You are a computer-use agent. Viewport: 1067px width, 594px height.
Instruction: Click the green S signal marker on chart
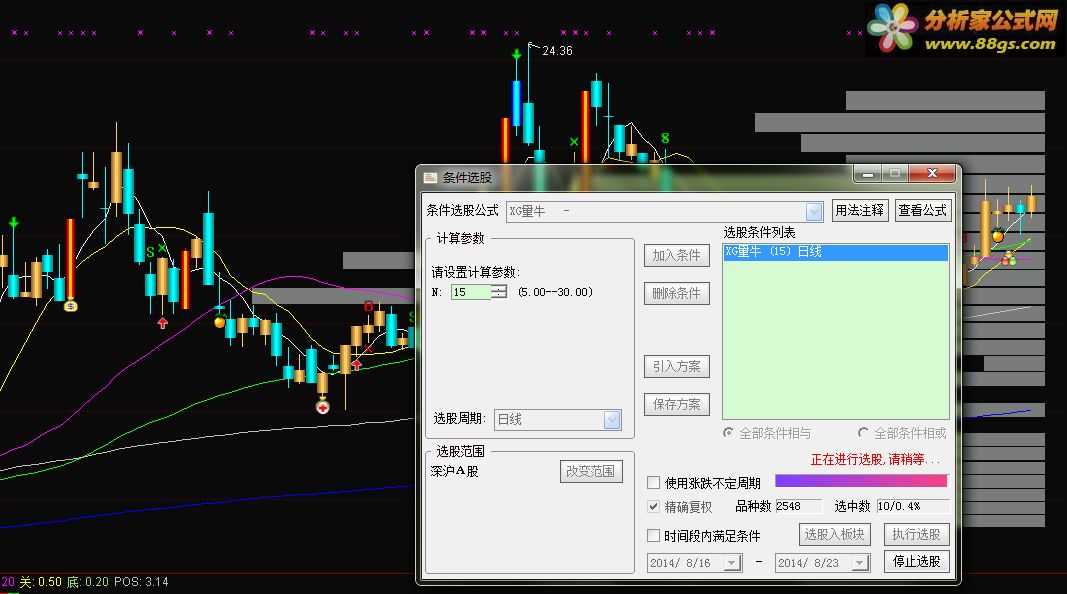point(150,253)
